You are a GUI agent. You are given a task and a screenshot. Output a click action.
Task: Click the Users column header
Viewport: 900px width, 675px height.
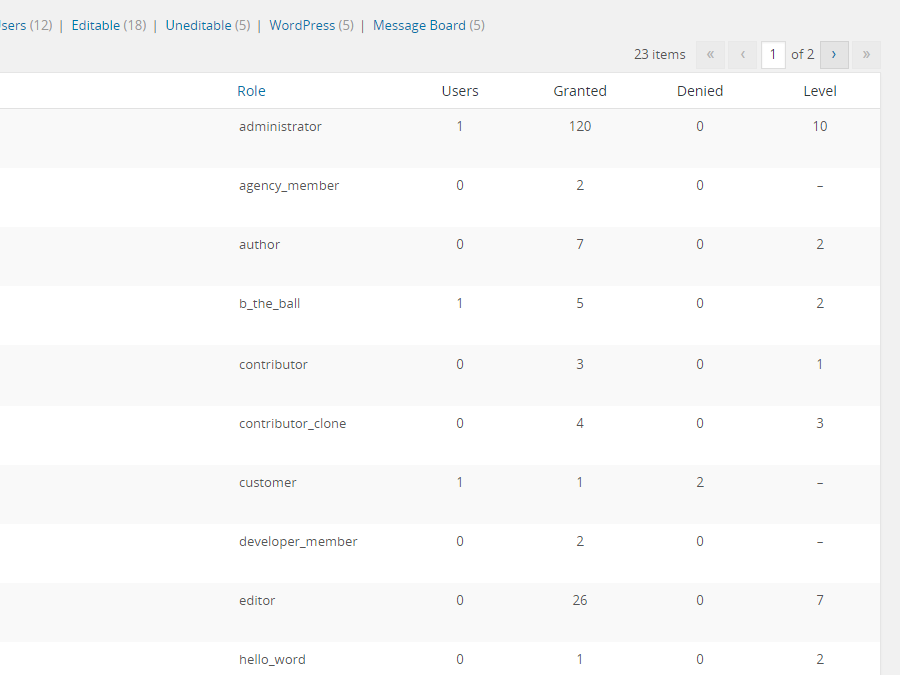pyautogui.click(x=460, y=91)
